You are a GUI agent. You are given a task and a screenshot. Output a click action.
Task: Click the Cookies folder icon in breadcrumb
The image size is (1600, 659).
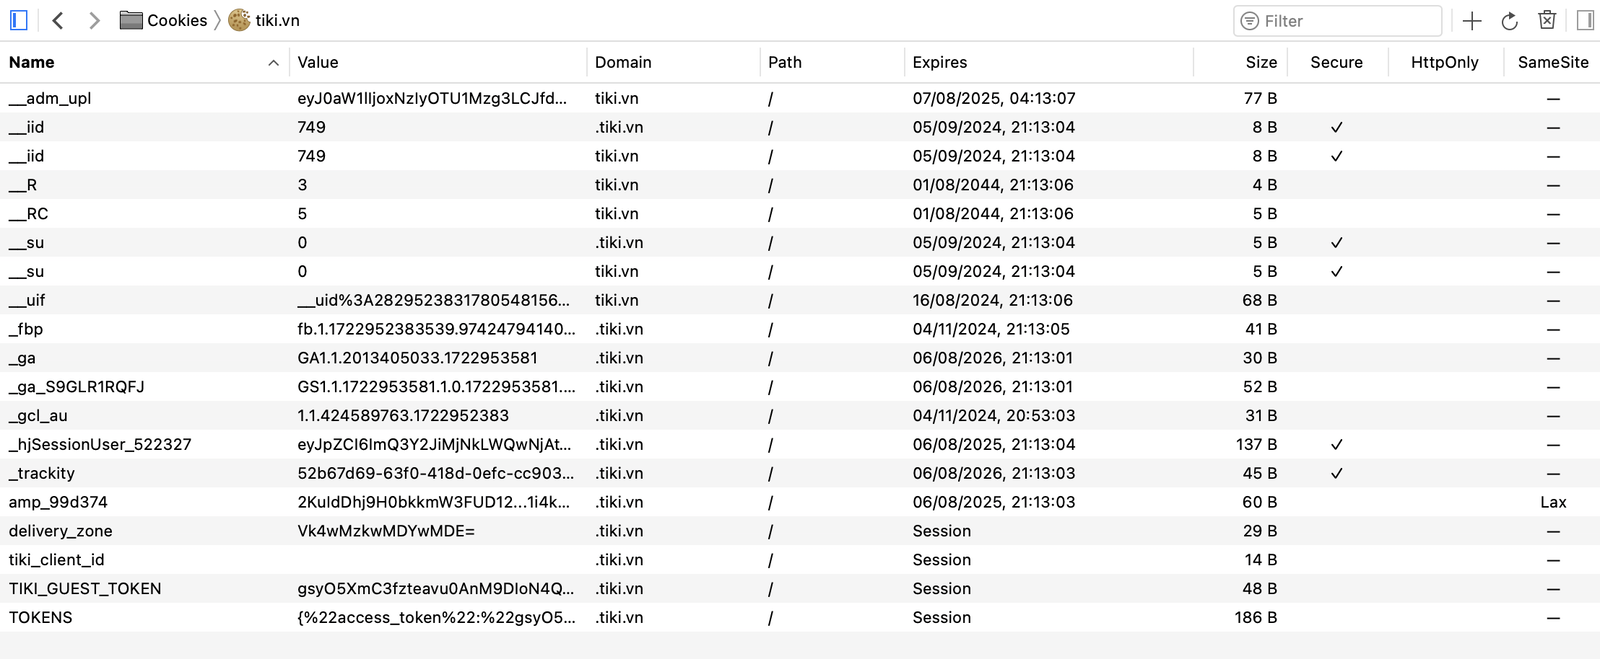tap(131, 20)
